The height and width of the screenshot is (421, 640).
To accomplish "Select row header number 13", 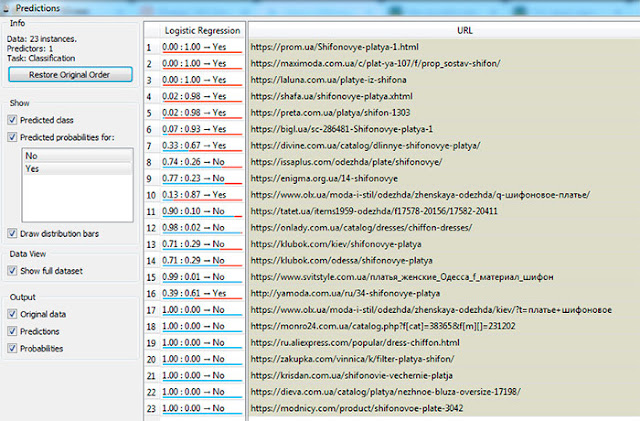I will [151, 245].
